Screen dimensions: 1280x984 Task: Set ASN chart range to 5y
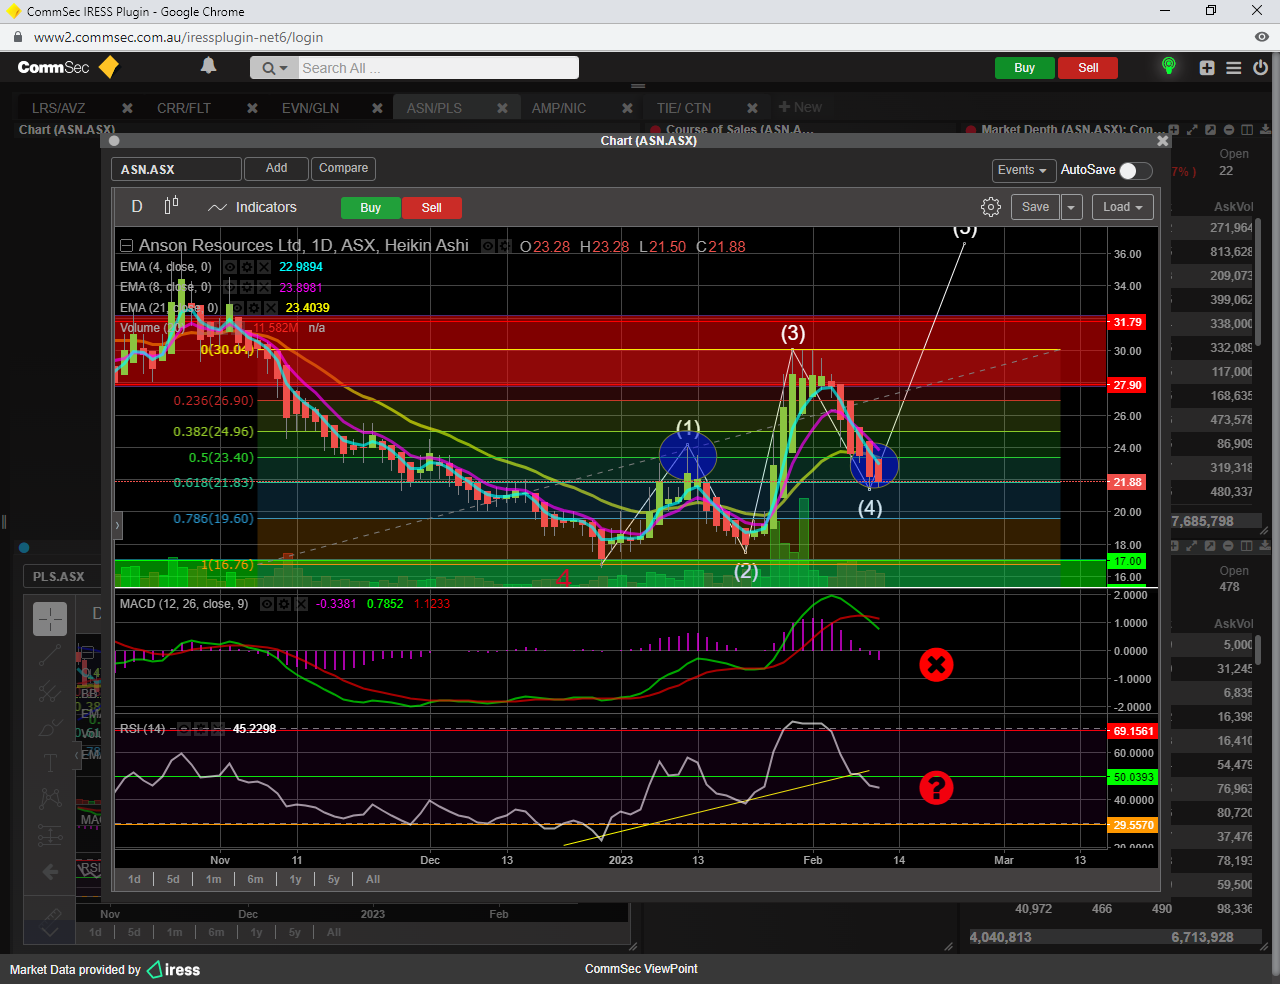pyautogui.click(x=334, y=880)
